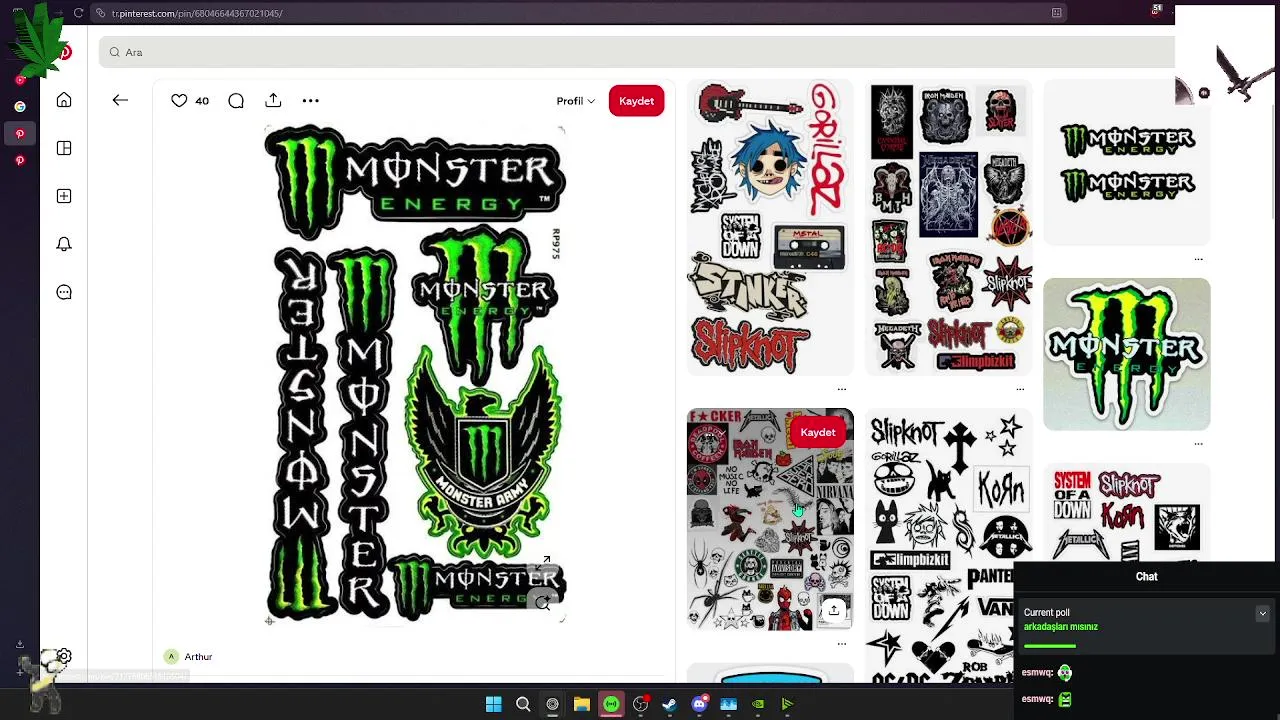Open Steam from the taskbar

670,704
